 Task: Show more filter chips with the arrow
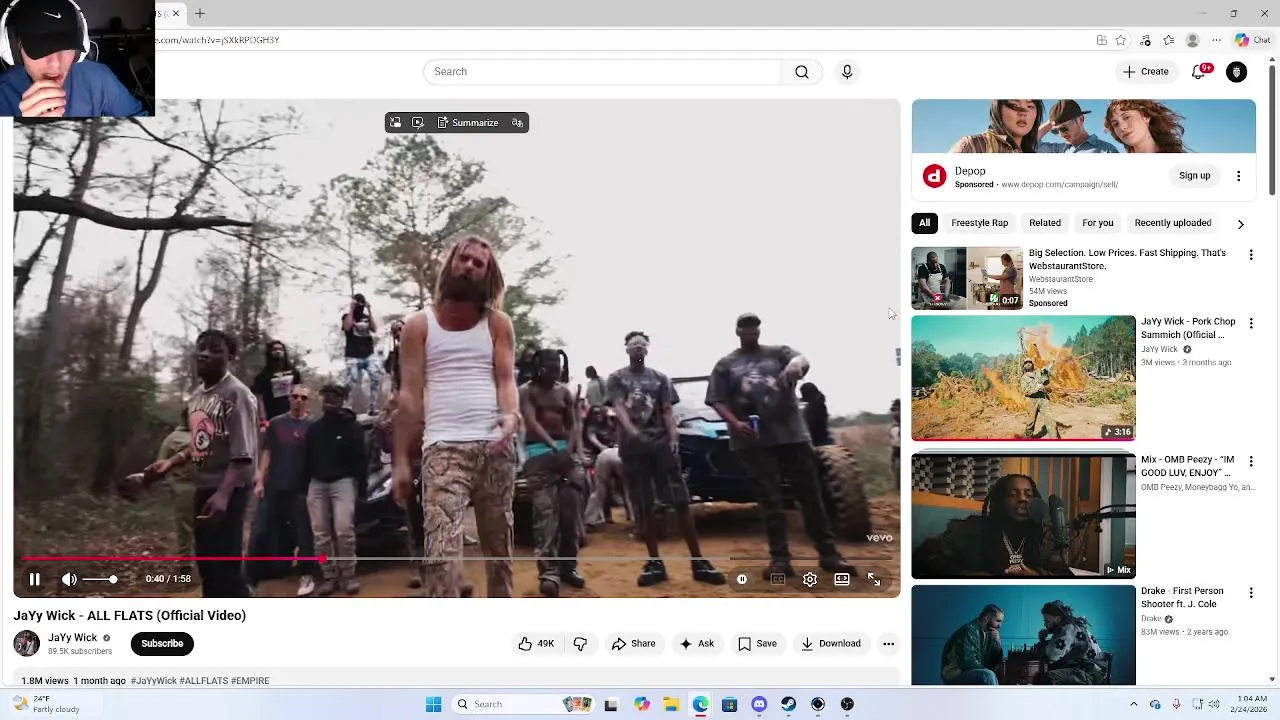coord(1241,224)
